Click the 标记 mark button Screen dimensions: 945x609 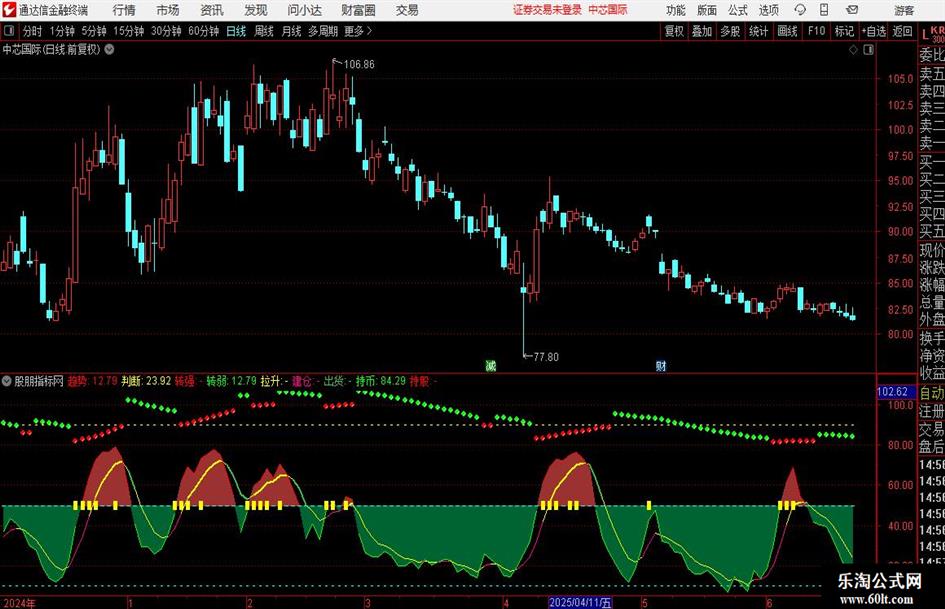[x=844, y=31]
